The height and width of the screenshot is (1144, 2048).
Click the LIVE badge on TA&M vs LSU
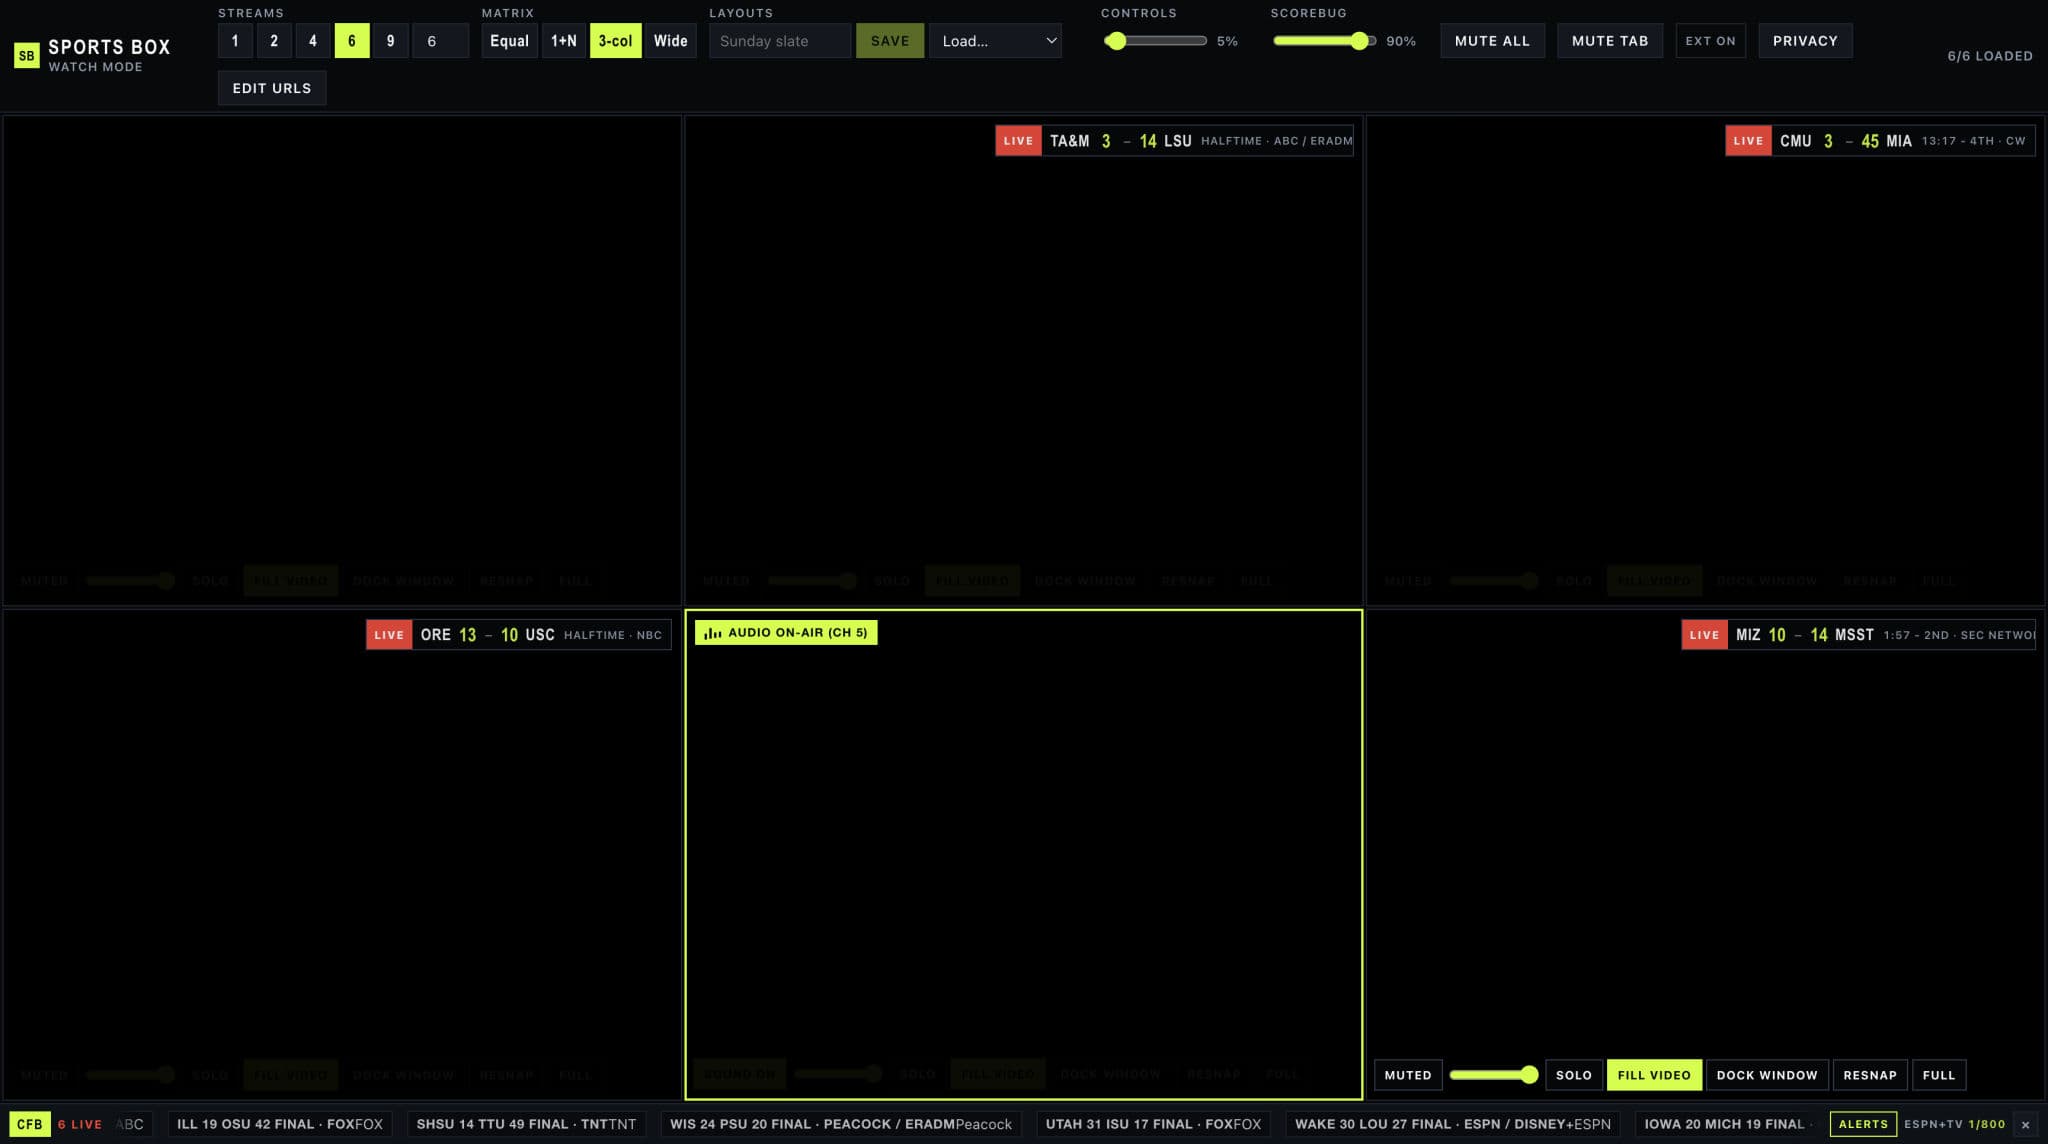pos(1018,141)
